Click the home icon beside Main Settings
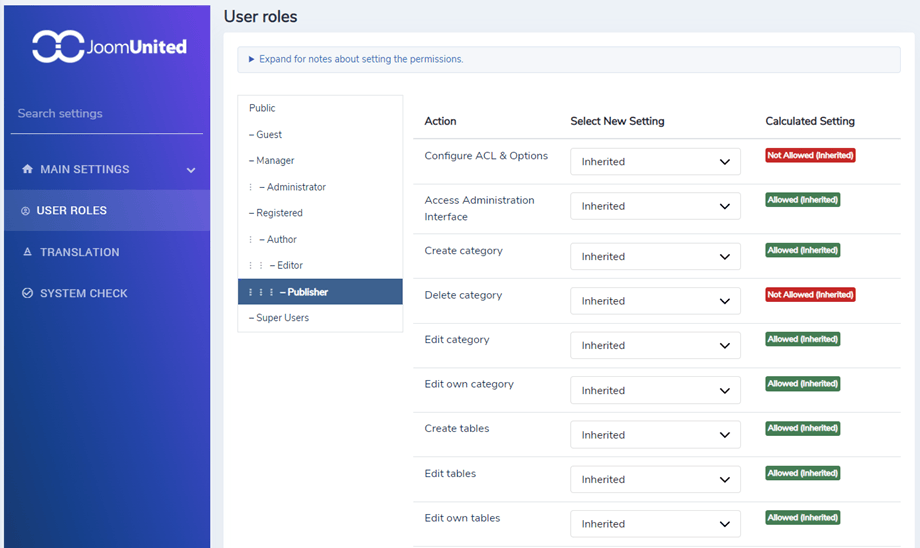920x548 pixels. (x=27, y=170)
